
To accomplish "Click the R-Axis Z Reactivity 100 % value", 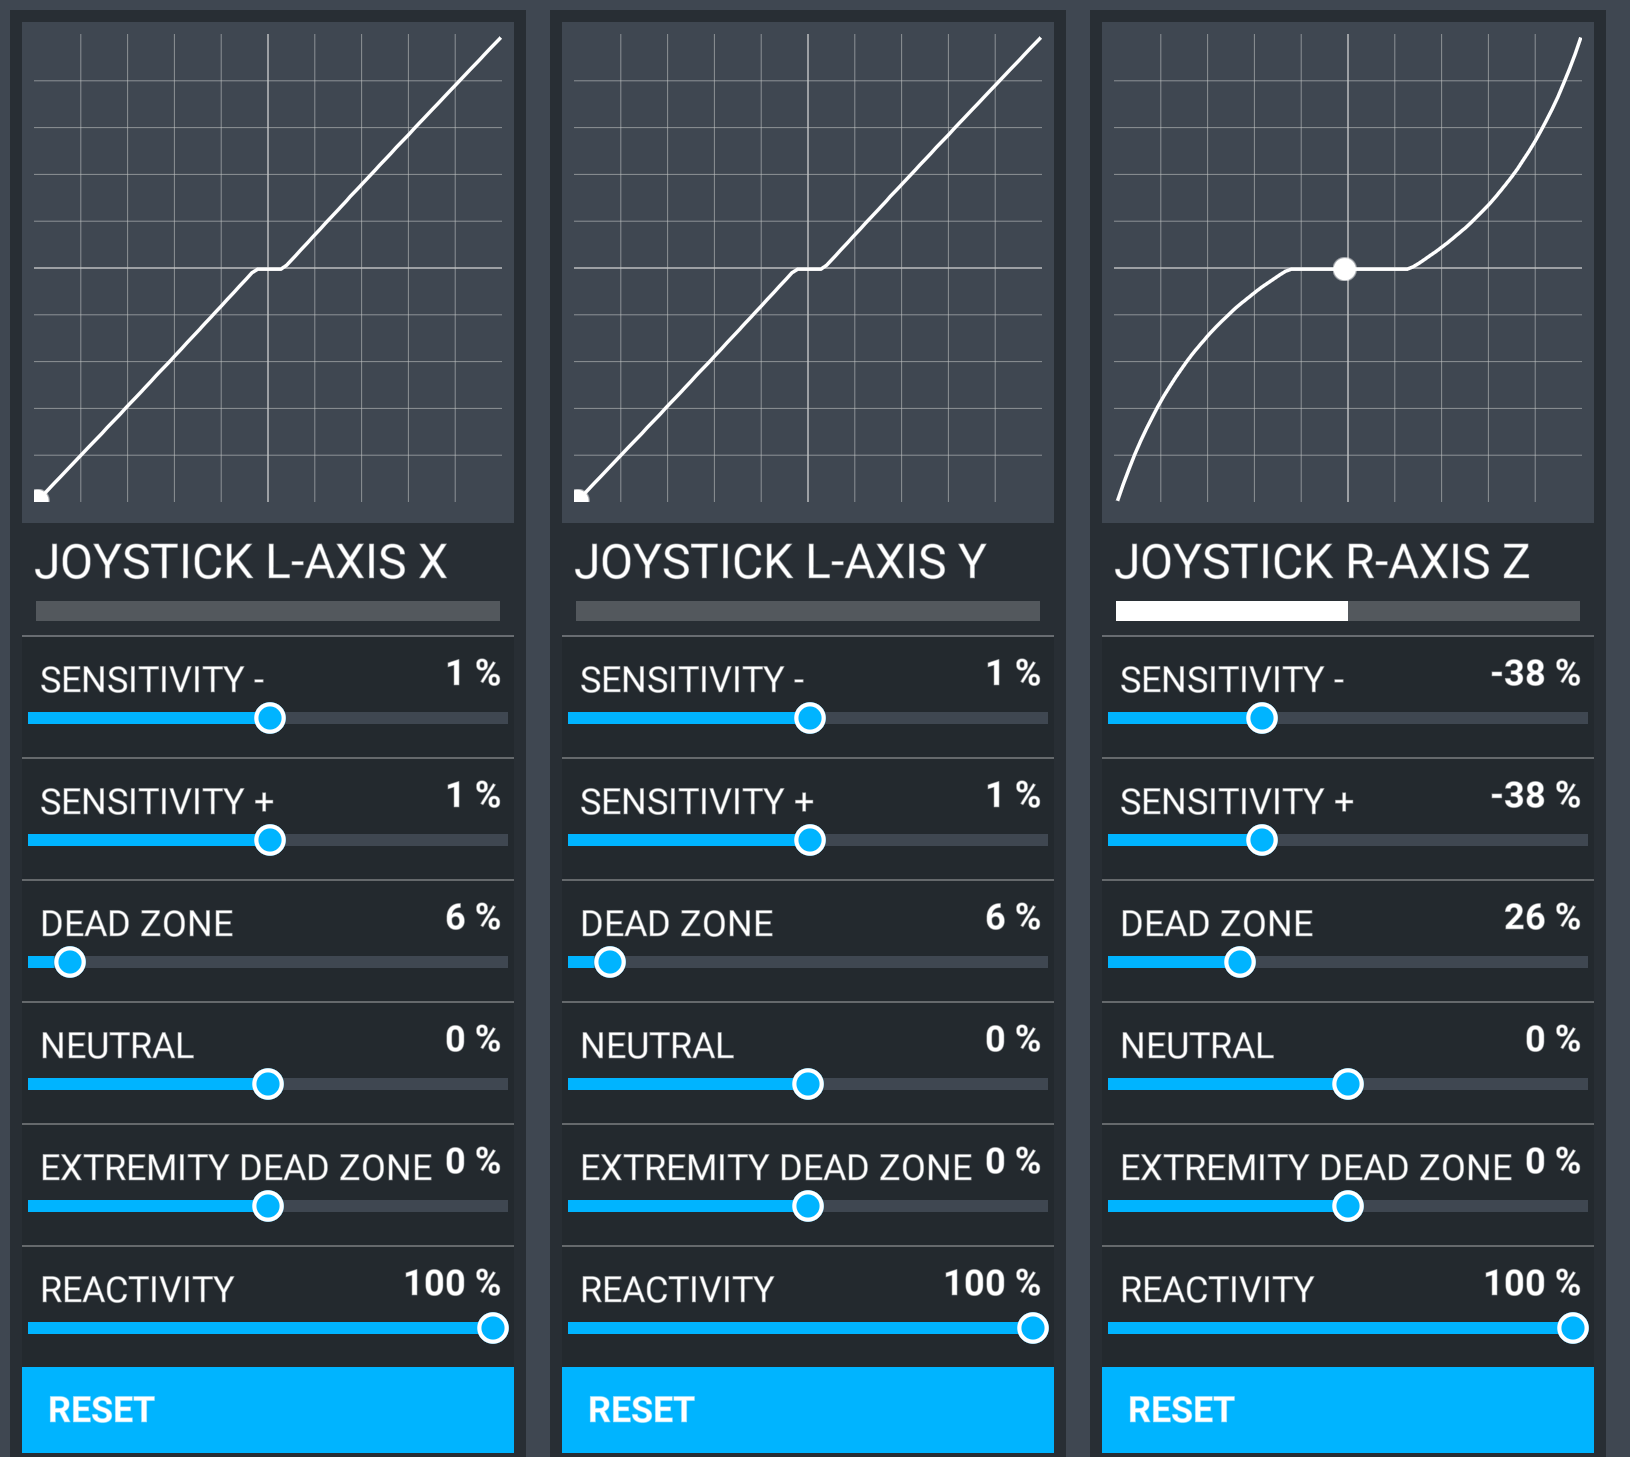I will point(1532,1283).
